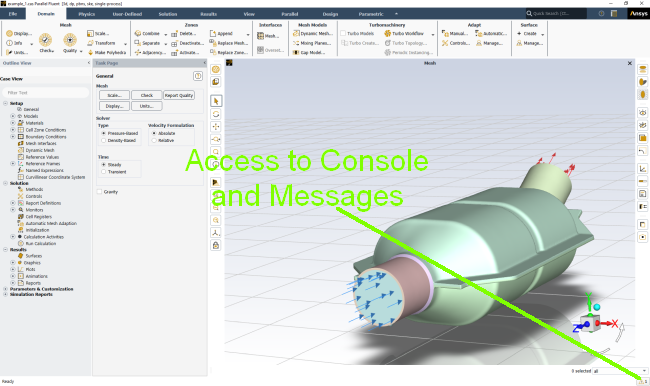Open Adapt Manage dialog
The image size is (650, 386).
(x=489, y=43)
